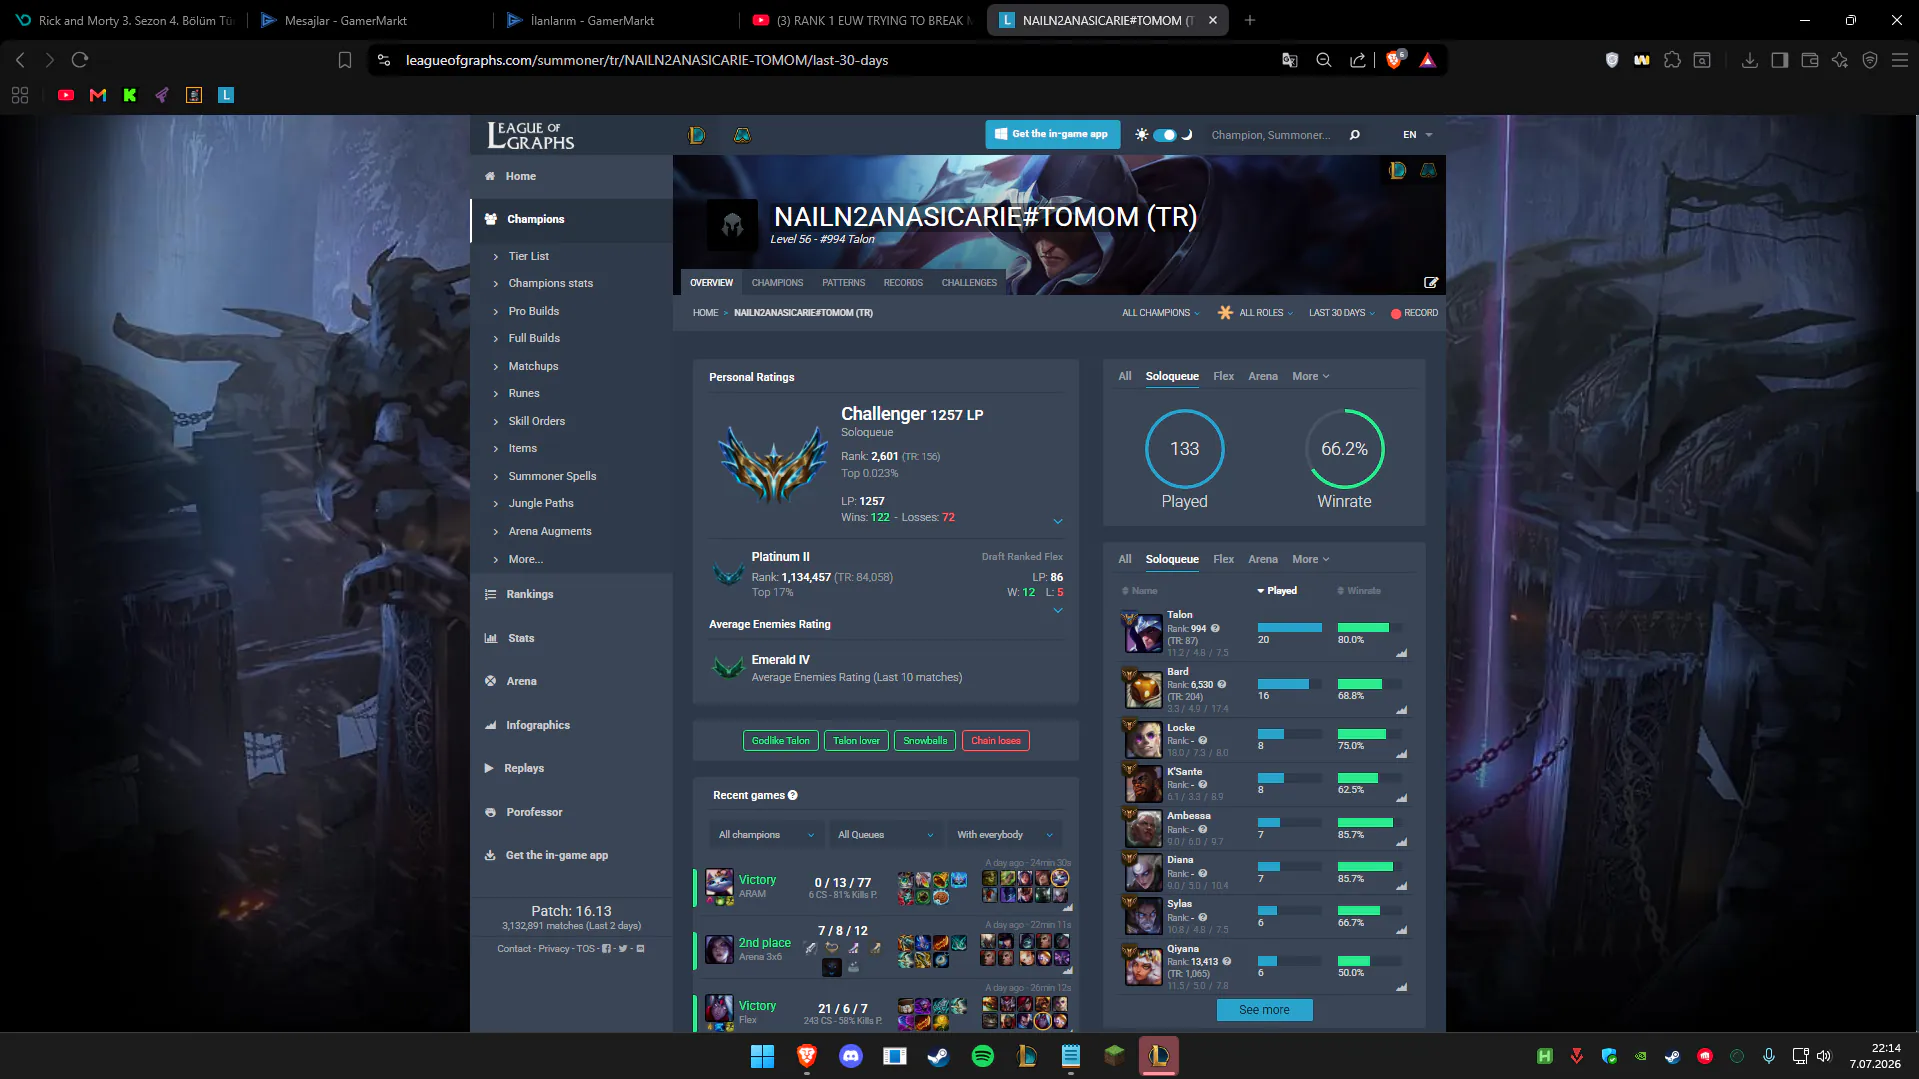This screenshot has width=1919, height=1079.
Task: Open the Replays sidebar menu item
Action: [524, 768]
